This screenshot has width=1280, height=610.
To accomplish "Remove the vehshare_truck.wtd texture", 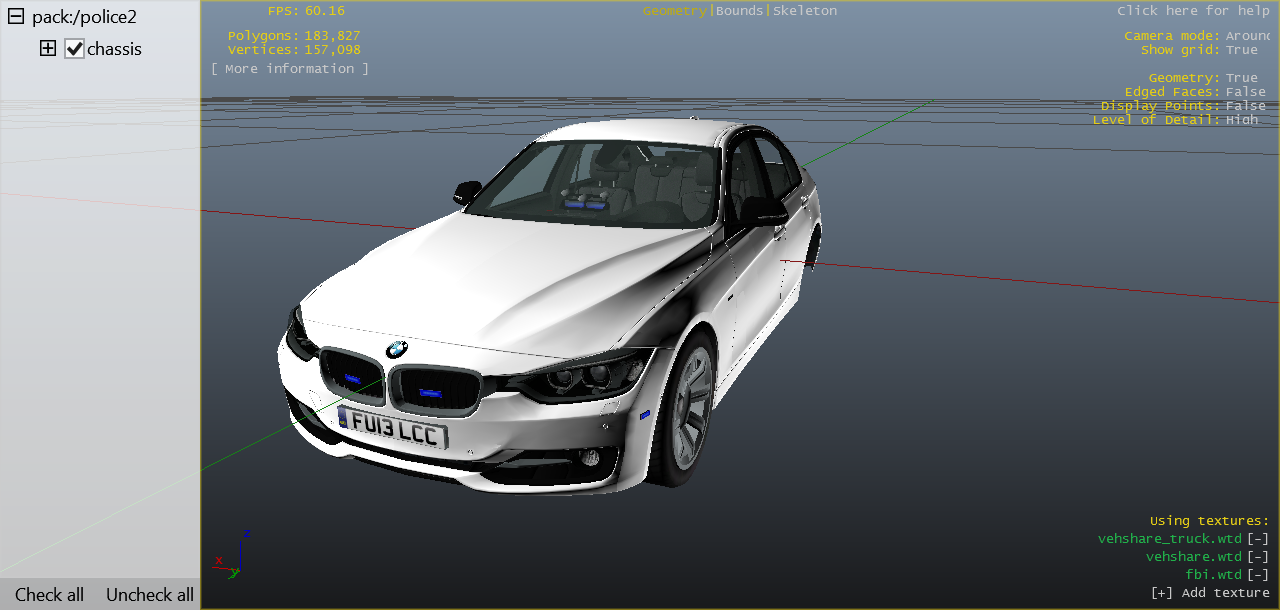I will click(1257, 539).
